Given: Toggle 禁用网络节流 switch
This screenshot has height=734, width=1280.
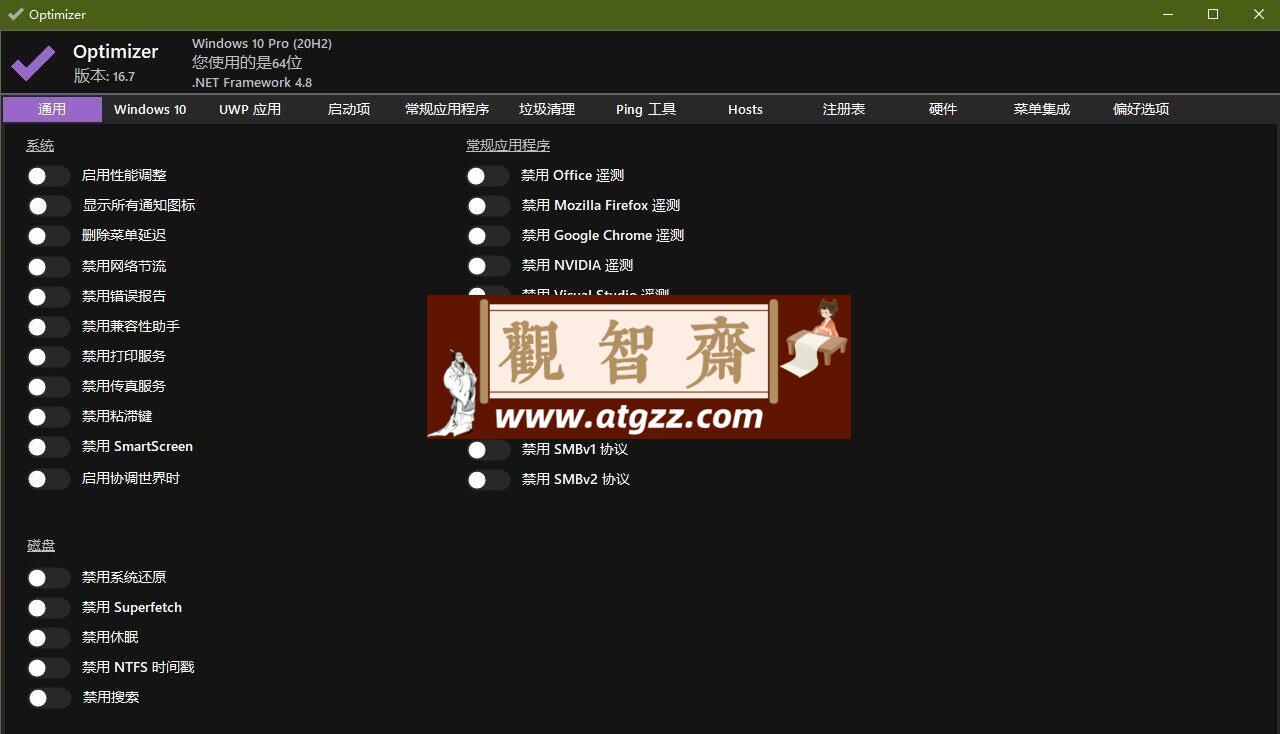Looking at the screenshot, I should click(x=48, y=267).
